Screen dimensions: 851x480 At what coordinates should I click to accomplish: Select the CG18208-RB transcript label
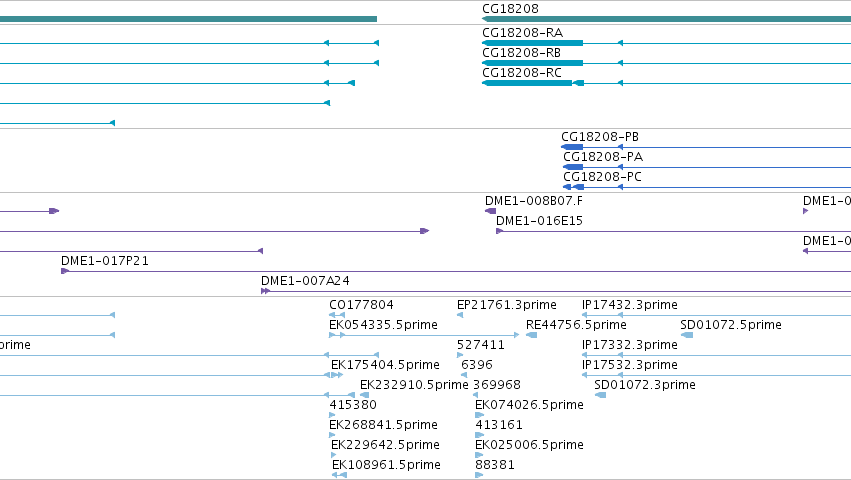[x=521, y=53]
